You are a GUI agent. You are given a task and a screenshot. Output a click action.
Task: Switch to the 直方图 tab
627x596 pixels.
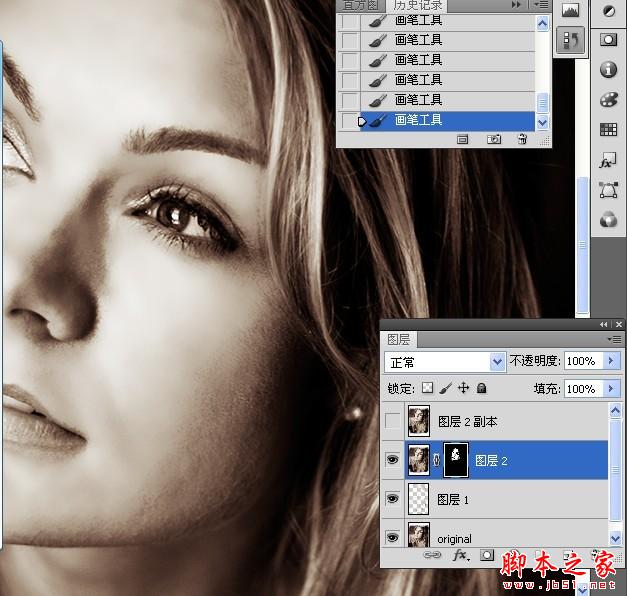(x=361, y=5)
